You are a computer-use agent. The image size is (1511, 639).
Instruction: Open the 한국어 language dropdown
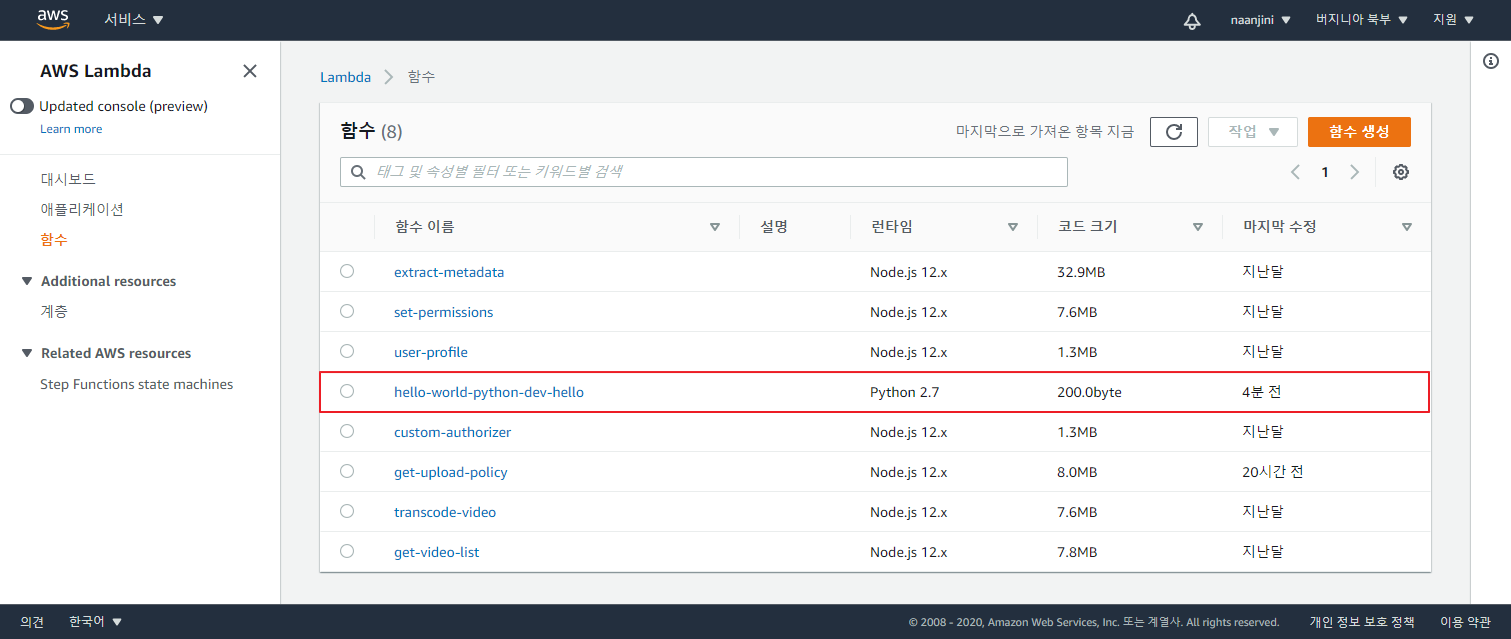point(95,622)
